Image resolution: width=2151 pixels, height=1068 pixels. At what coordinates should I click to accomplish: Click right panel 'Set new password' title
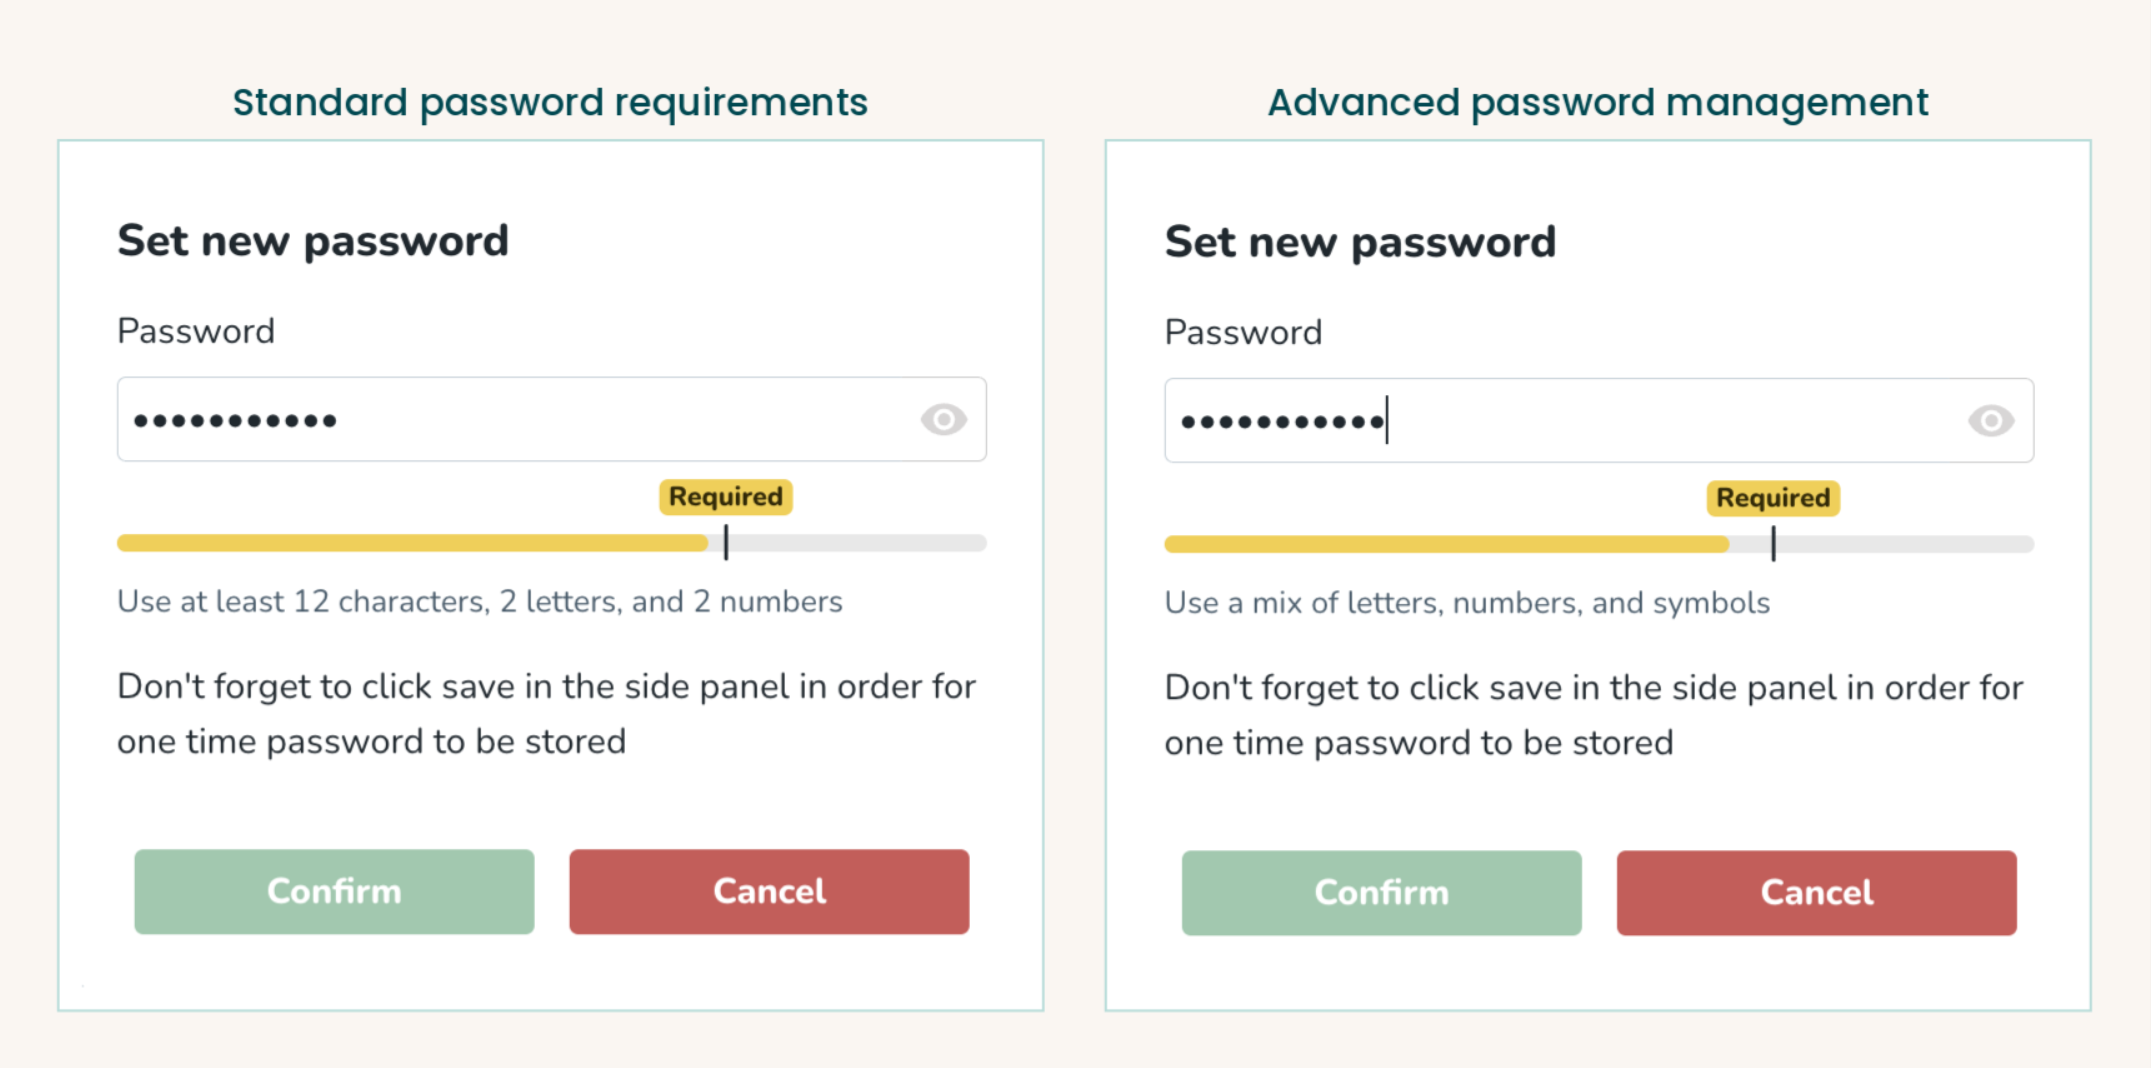pos(1360,242)
